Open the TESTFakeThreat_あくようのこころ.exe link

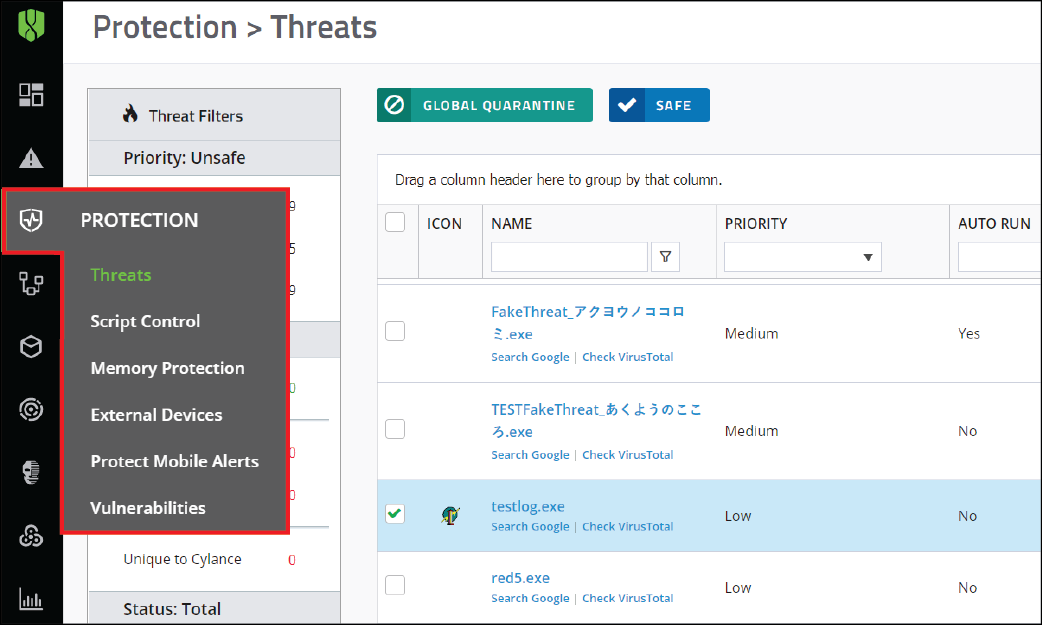point(596,420)
